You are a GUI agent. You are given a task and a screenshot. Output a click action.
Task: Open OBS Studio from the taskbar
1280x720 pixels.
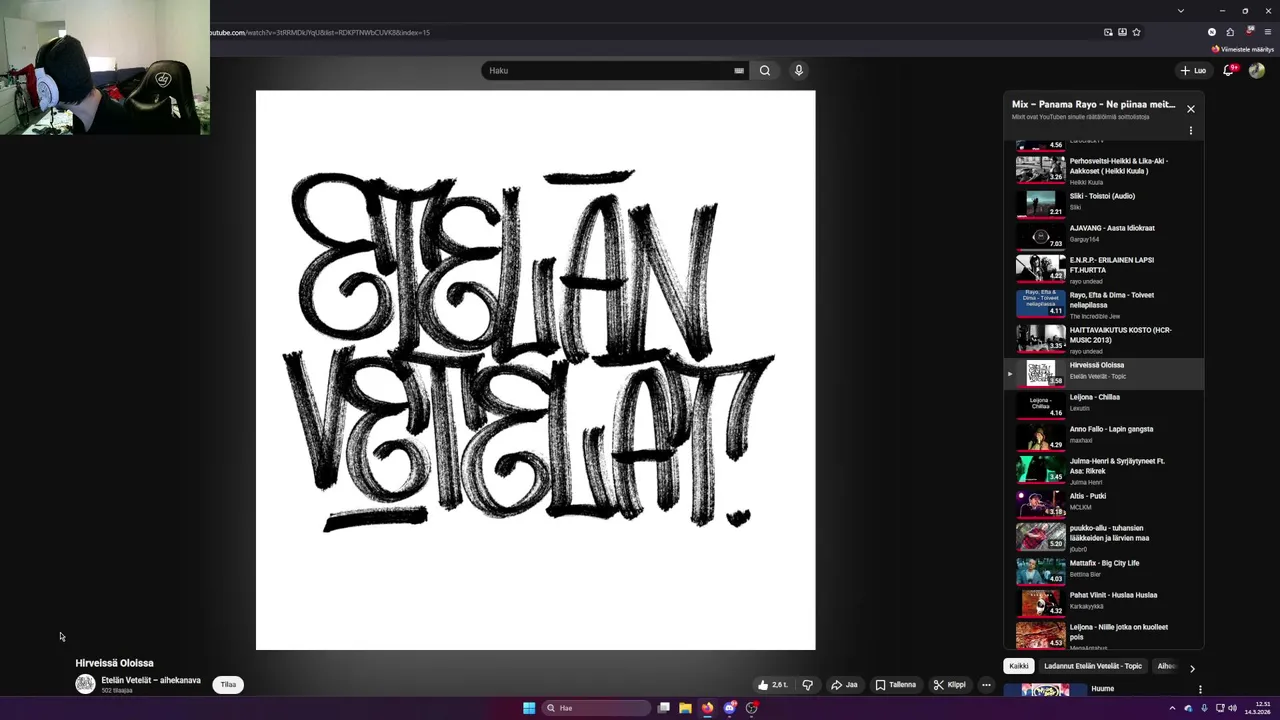pos(752,708)
